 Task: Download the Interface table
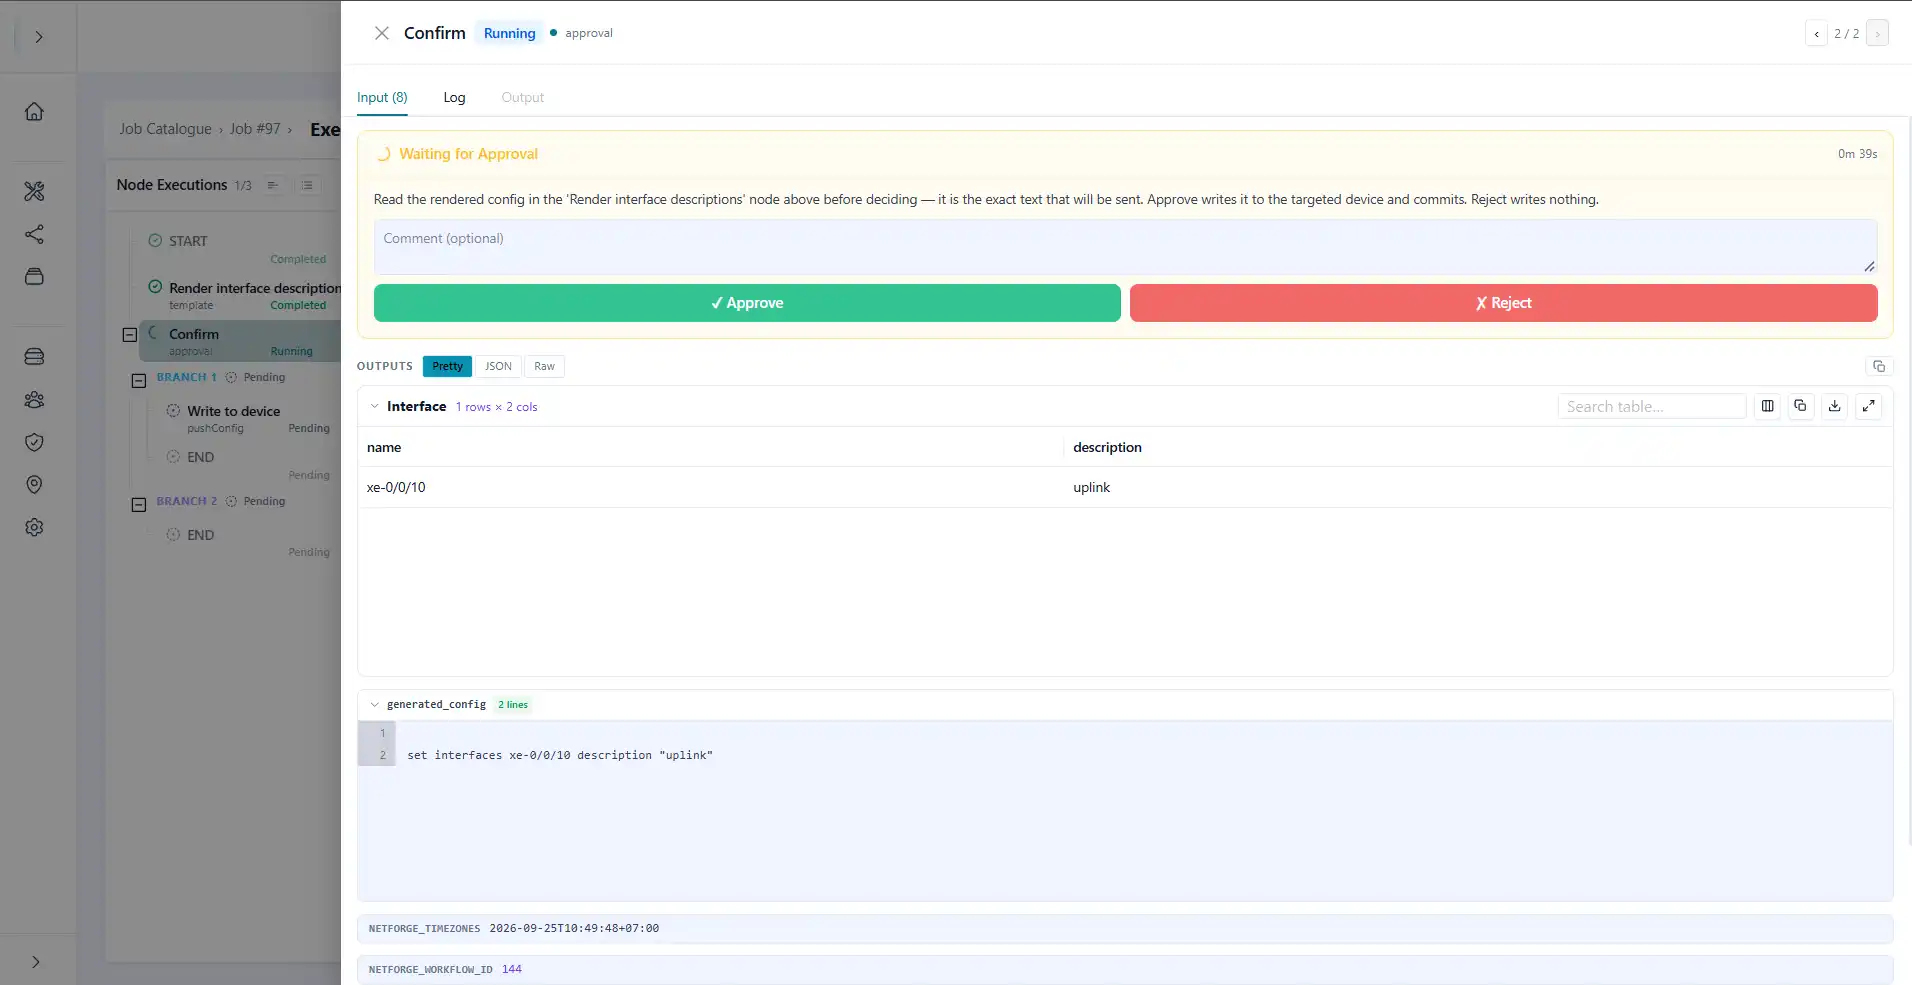pyautogui.click(x=1835, y=406)
